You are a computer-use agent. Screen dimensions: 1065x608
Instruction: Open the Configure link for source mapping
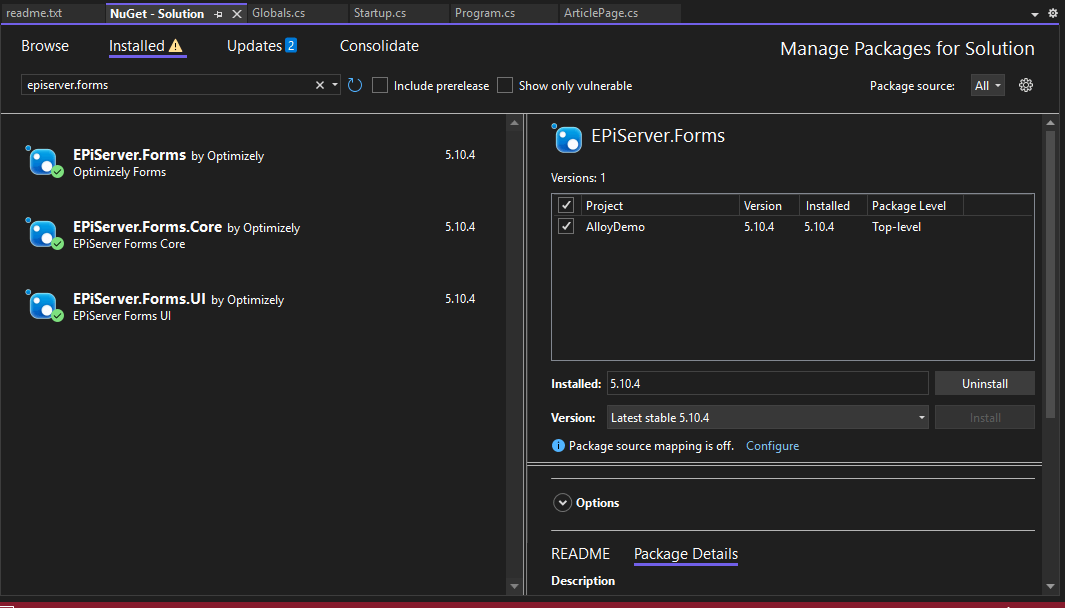tap(772, 446)
